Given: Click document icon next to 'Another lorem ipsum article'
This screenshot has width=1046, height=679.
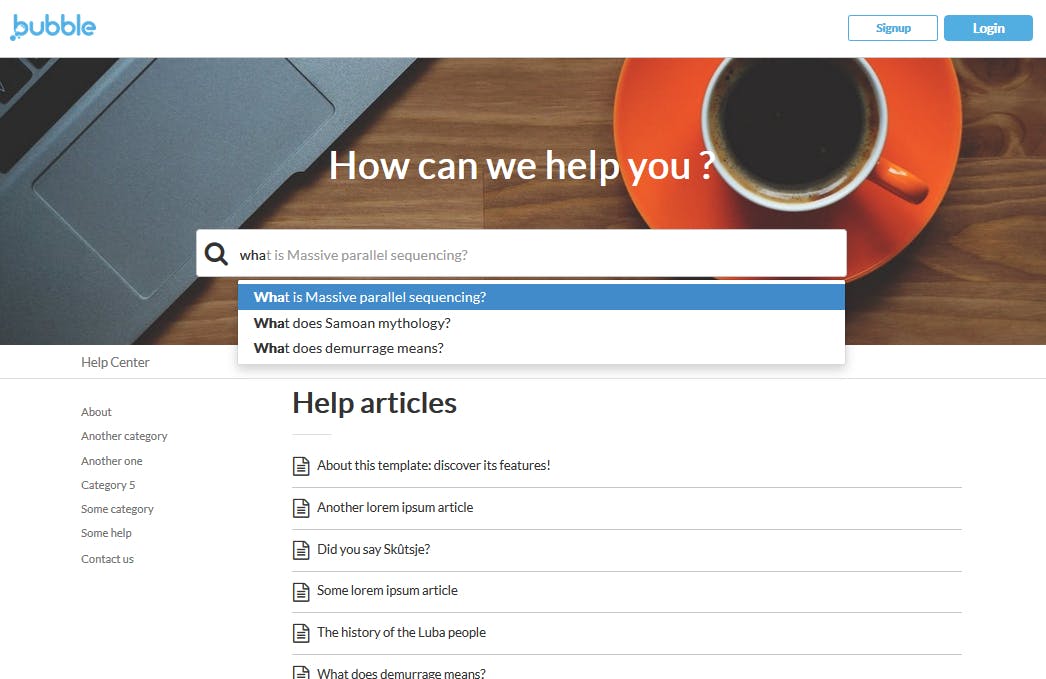Looking at the screenshot, I should click(x=301, y=508).
